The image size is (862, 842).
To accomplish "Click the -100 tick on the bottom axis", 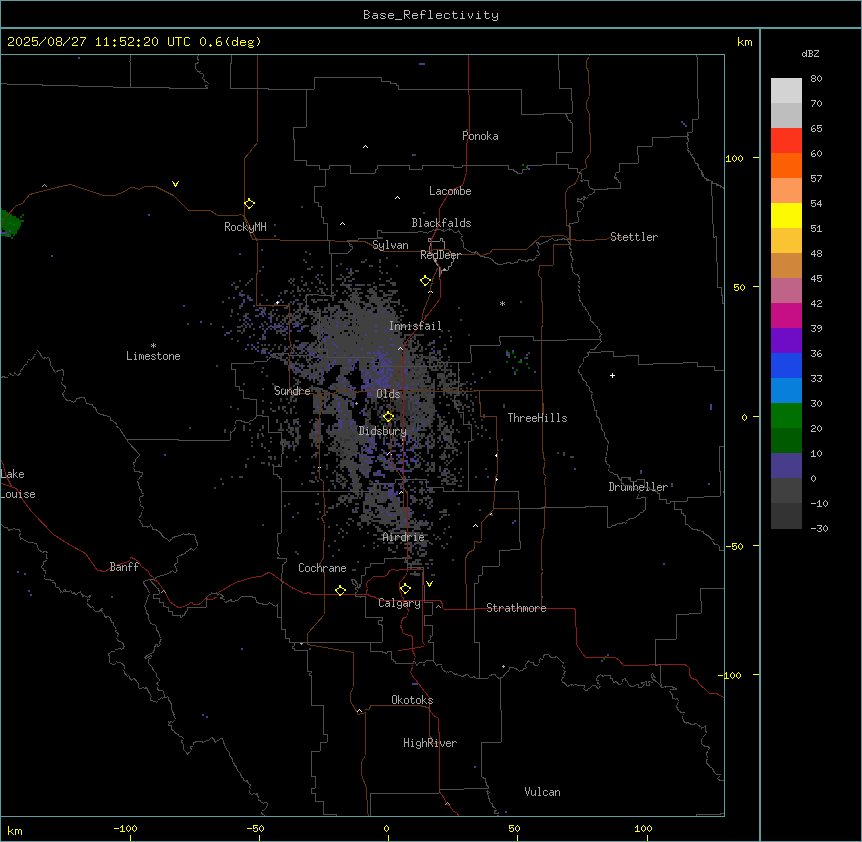I will click(125, 828).
